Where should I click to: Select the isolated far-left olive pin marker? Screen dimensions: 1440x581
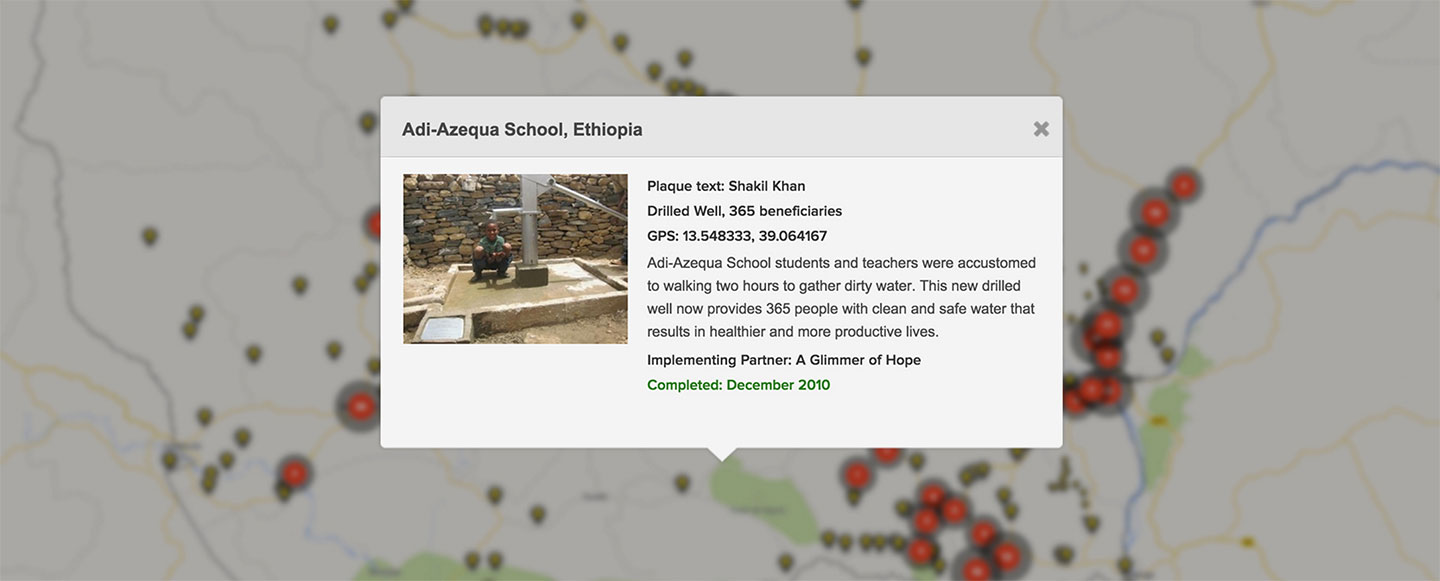coord(149,236)
